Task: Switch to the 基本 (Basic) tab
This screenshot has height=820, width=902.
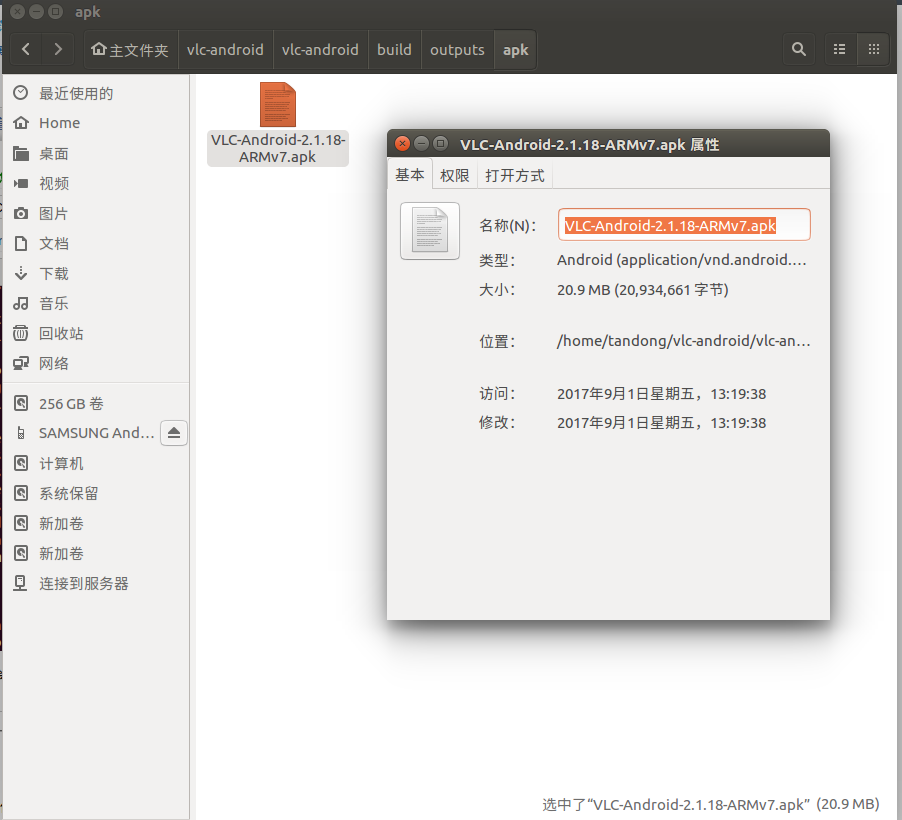Action: point(410,175)
